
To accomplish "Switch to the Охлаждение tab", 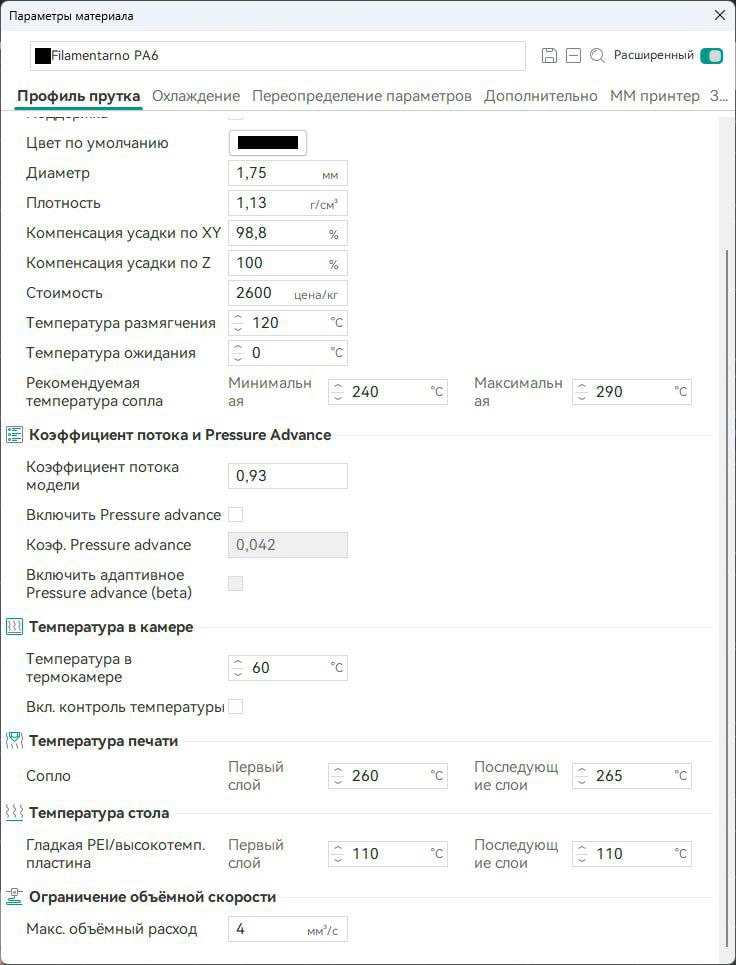I will coord(196,96).
